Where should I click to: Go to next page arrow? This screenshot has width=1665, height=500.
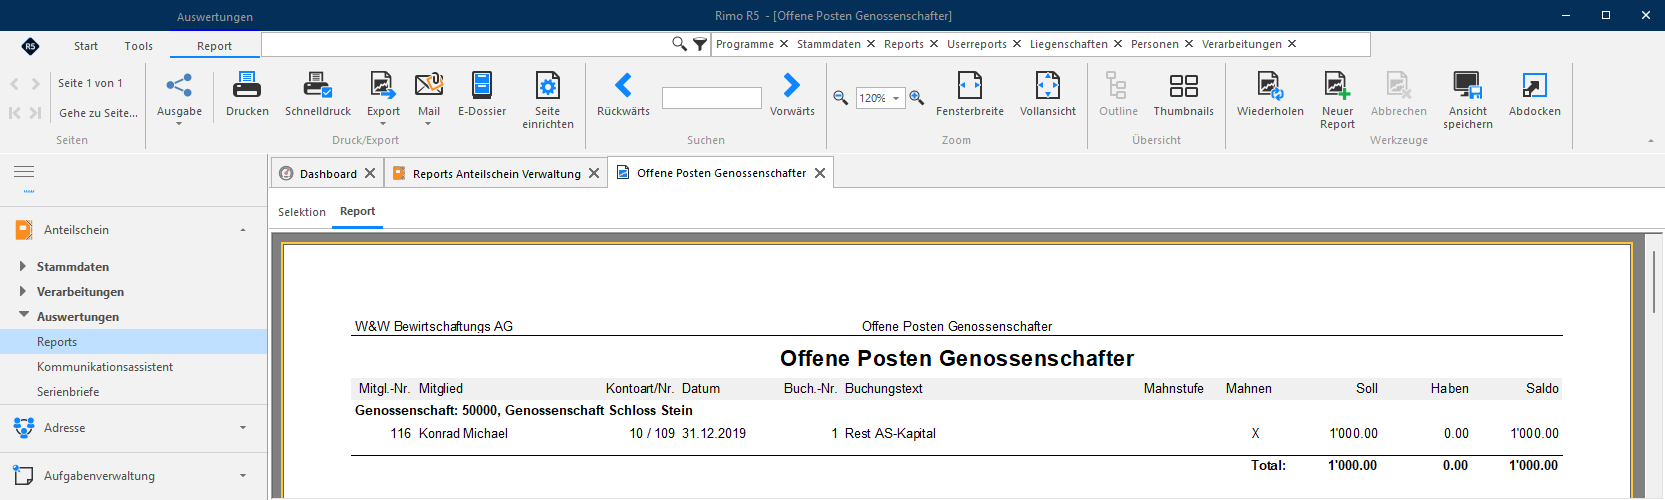36,84
